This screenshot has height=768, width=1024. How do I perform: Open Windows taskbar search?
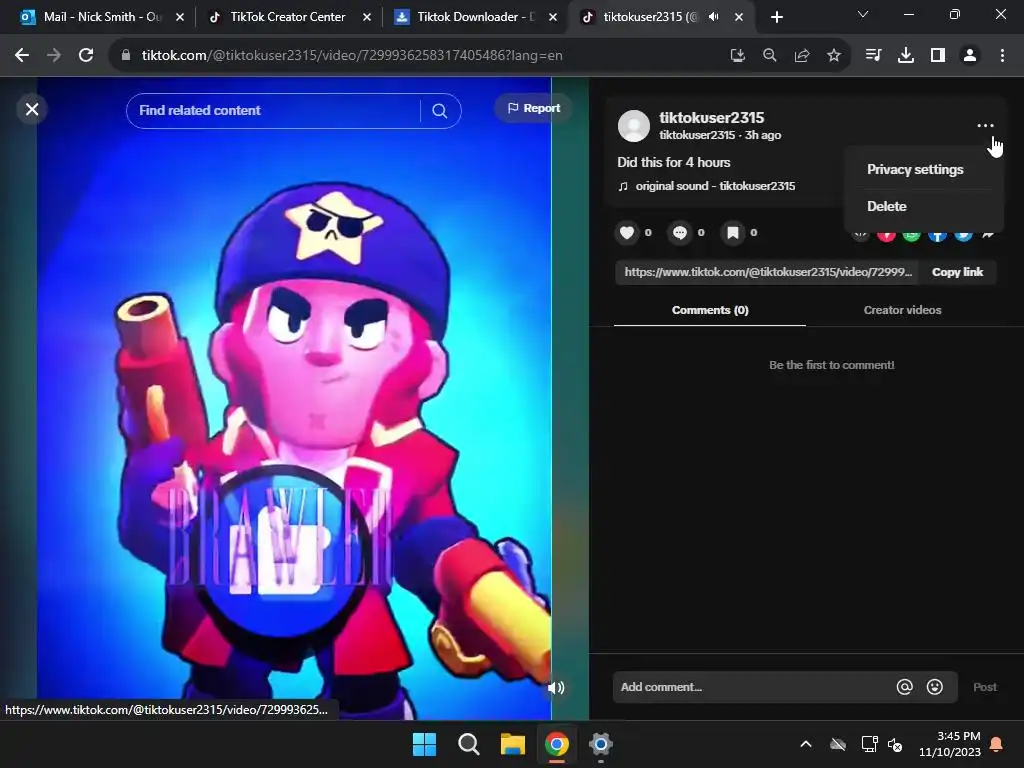(468, 744)
